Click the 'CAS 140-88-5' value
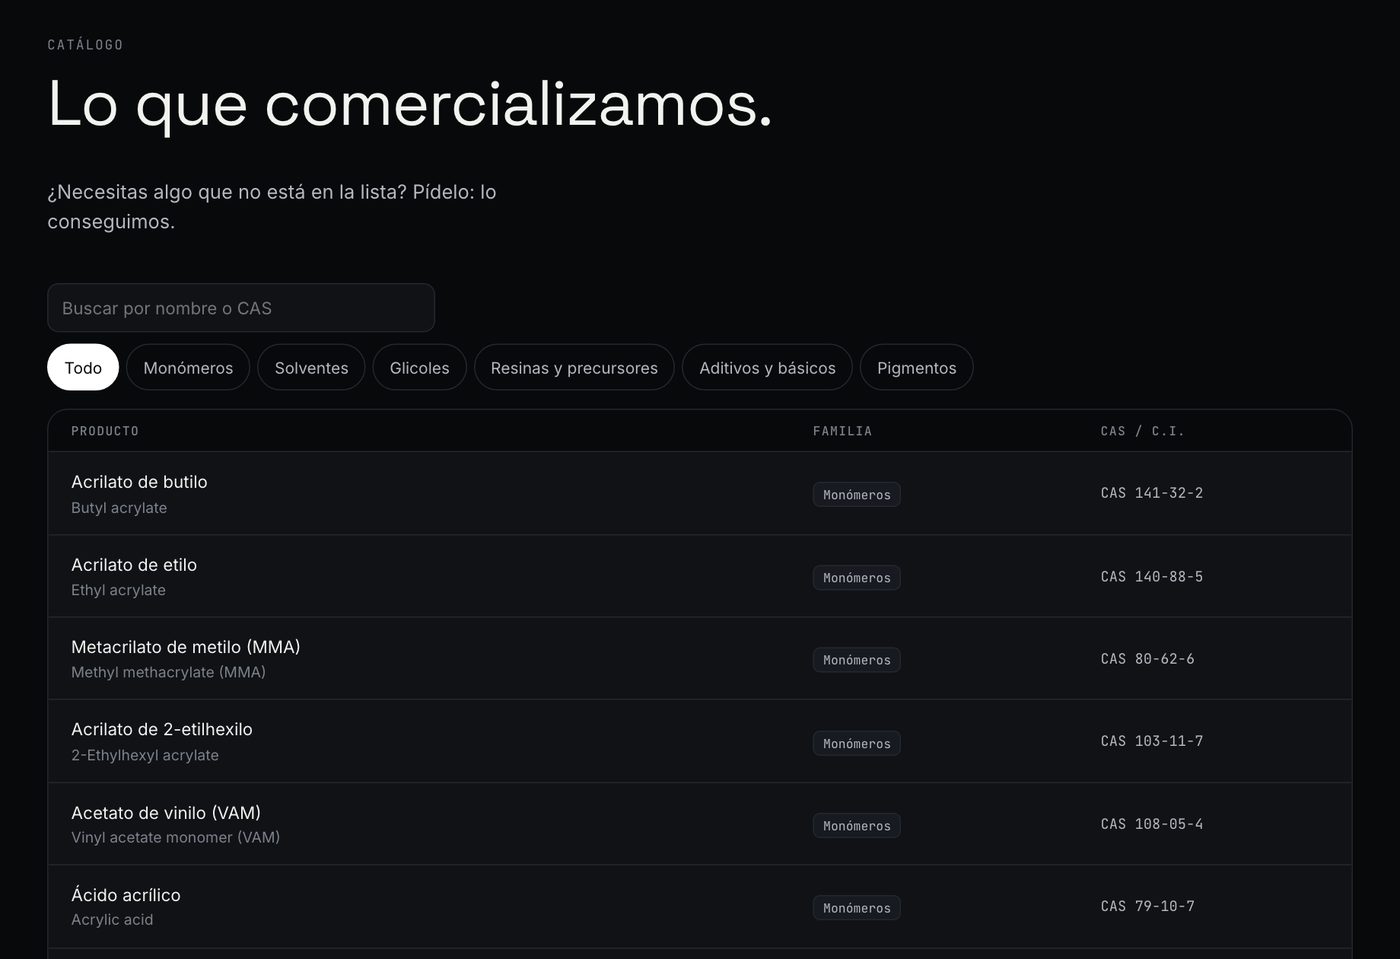 [1152, 577]
